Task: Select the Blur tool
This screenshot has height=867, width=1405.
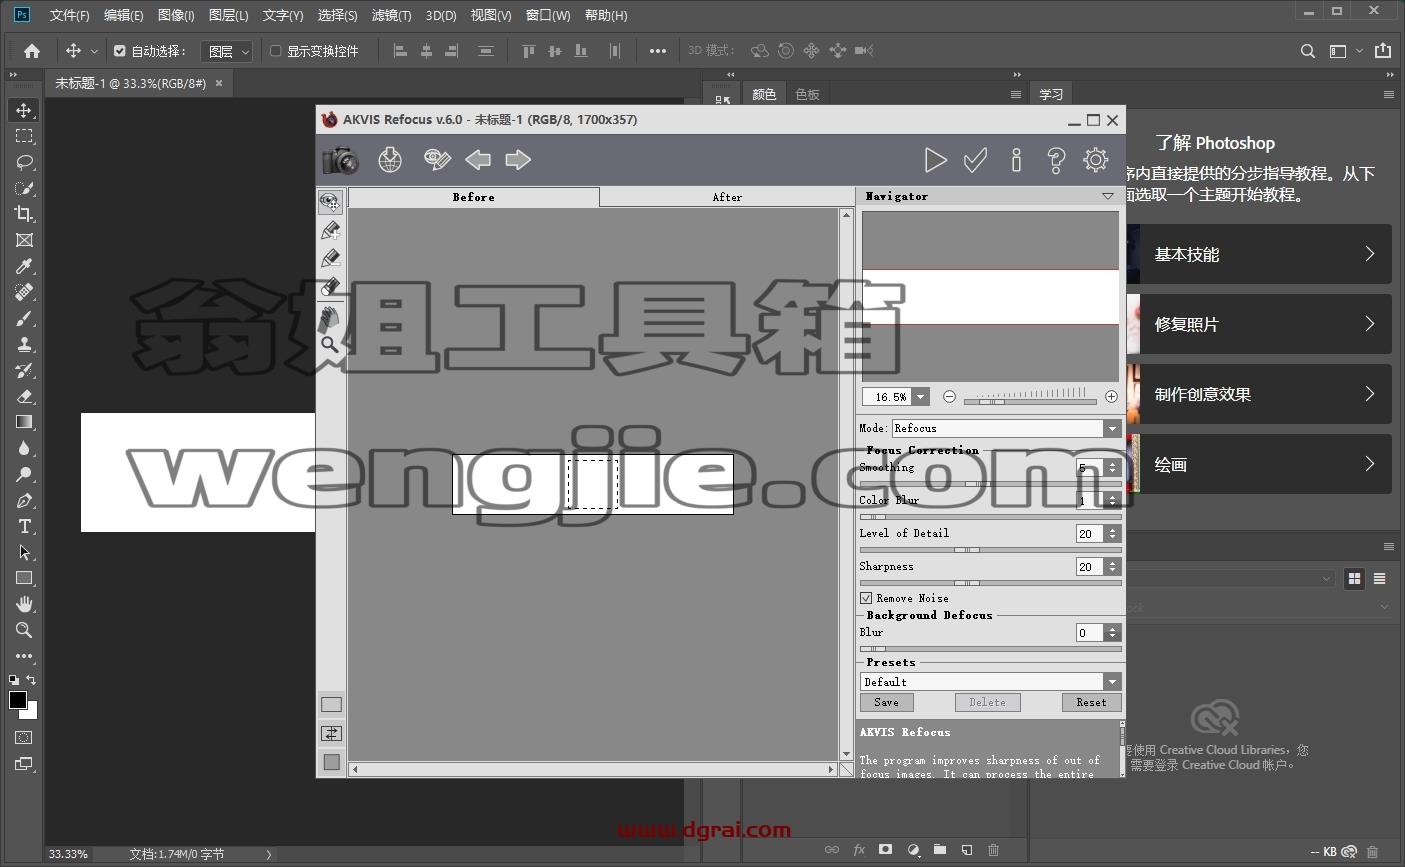Action: pos(24,448)
